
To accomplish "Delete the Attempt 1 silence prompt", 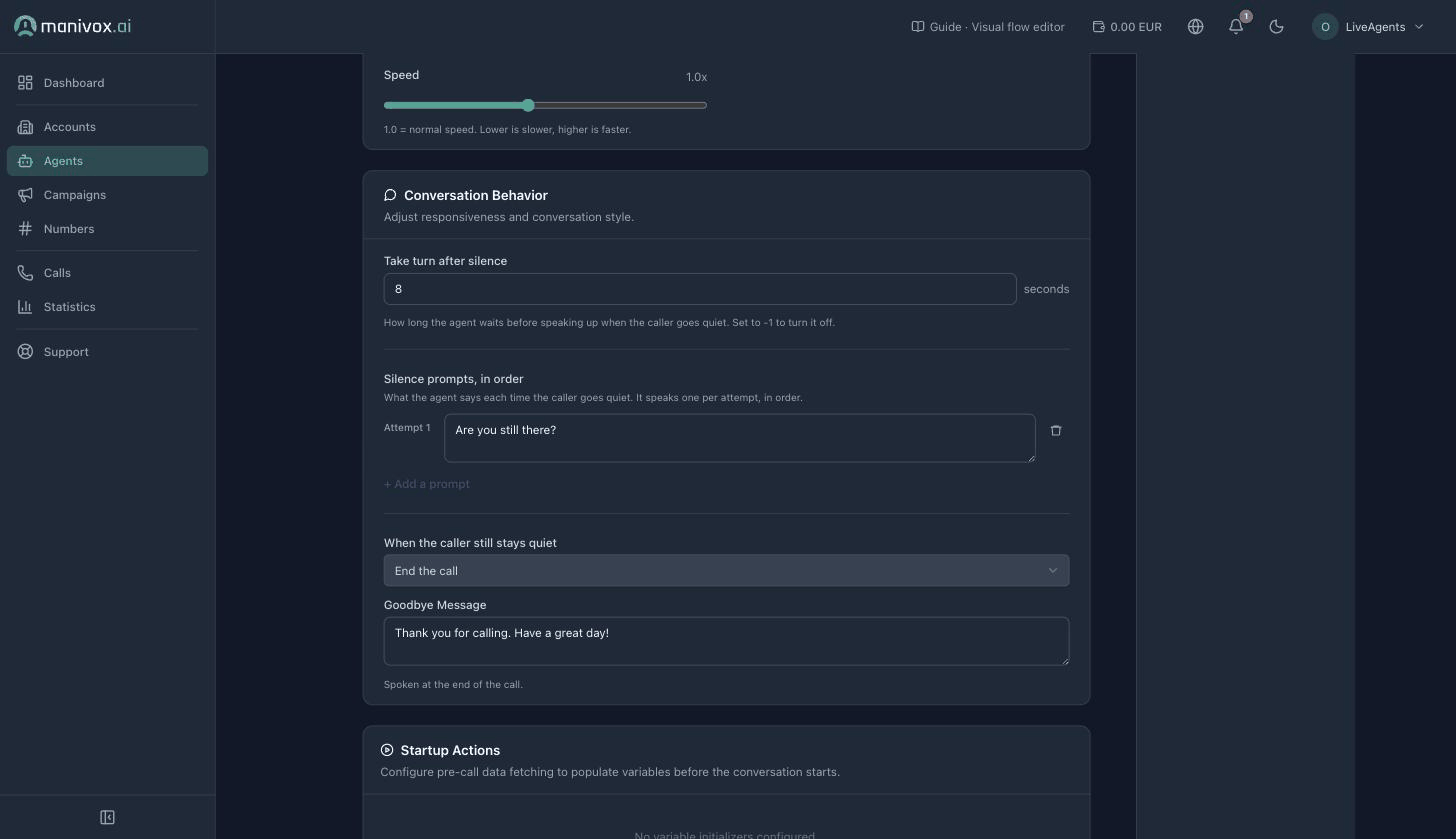I will pos(1055,431).
